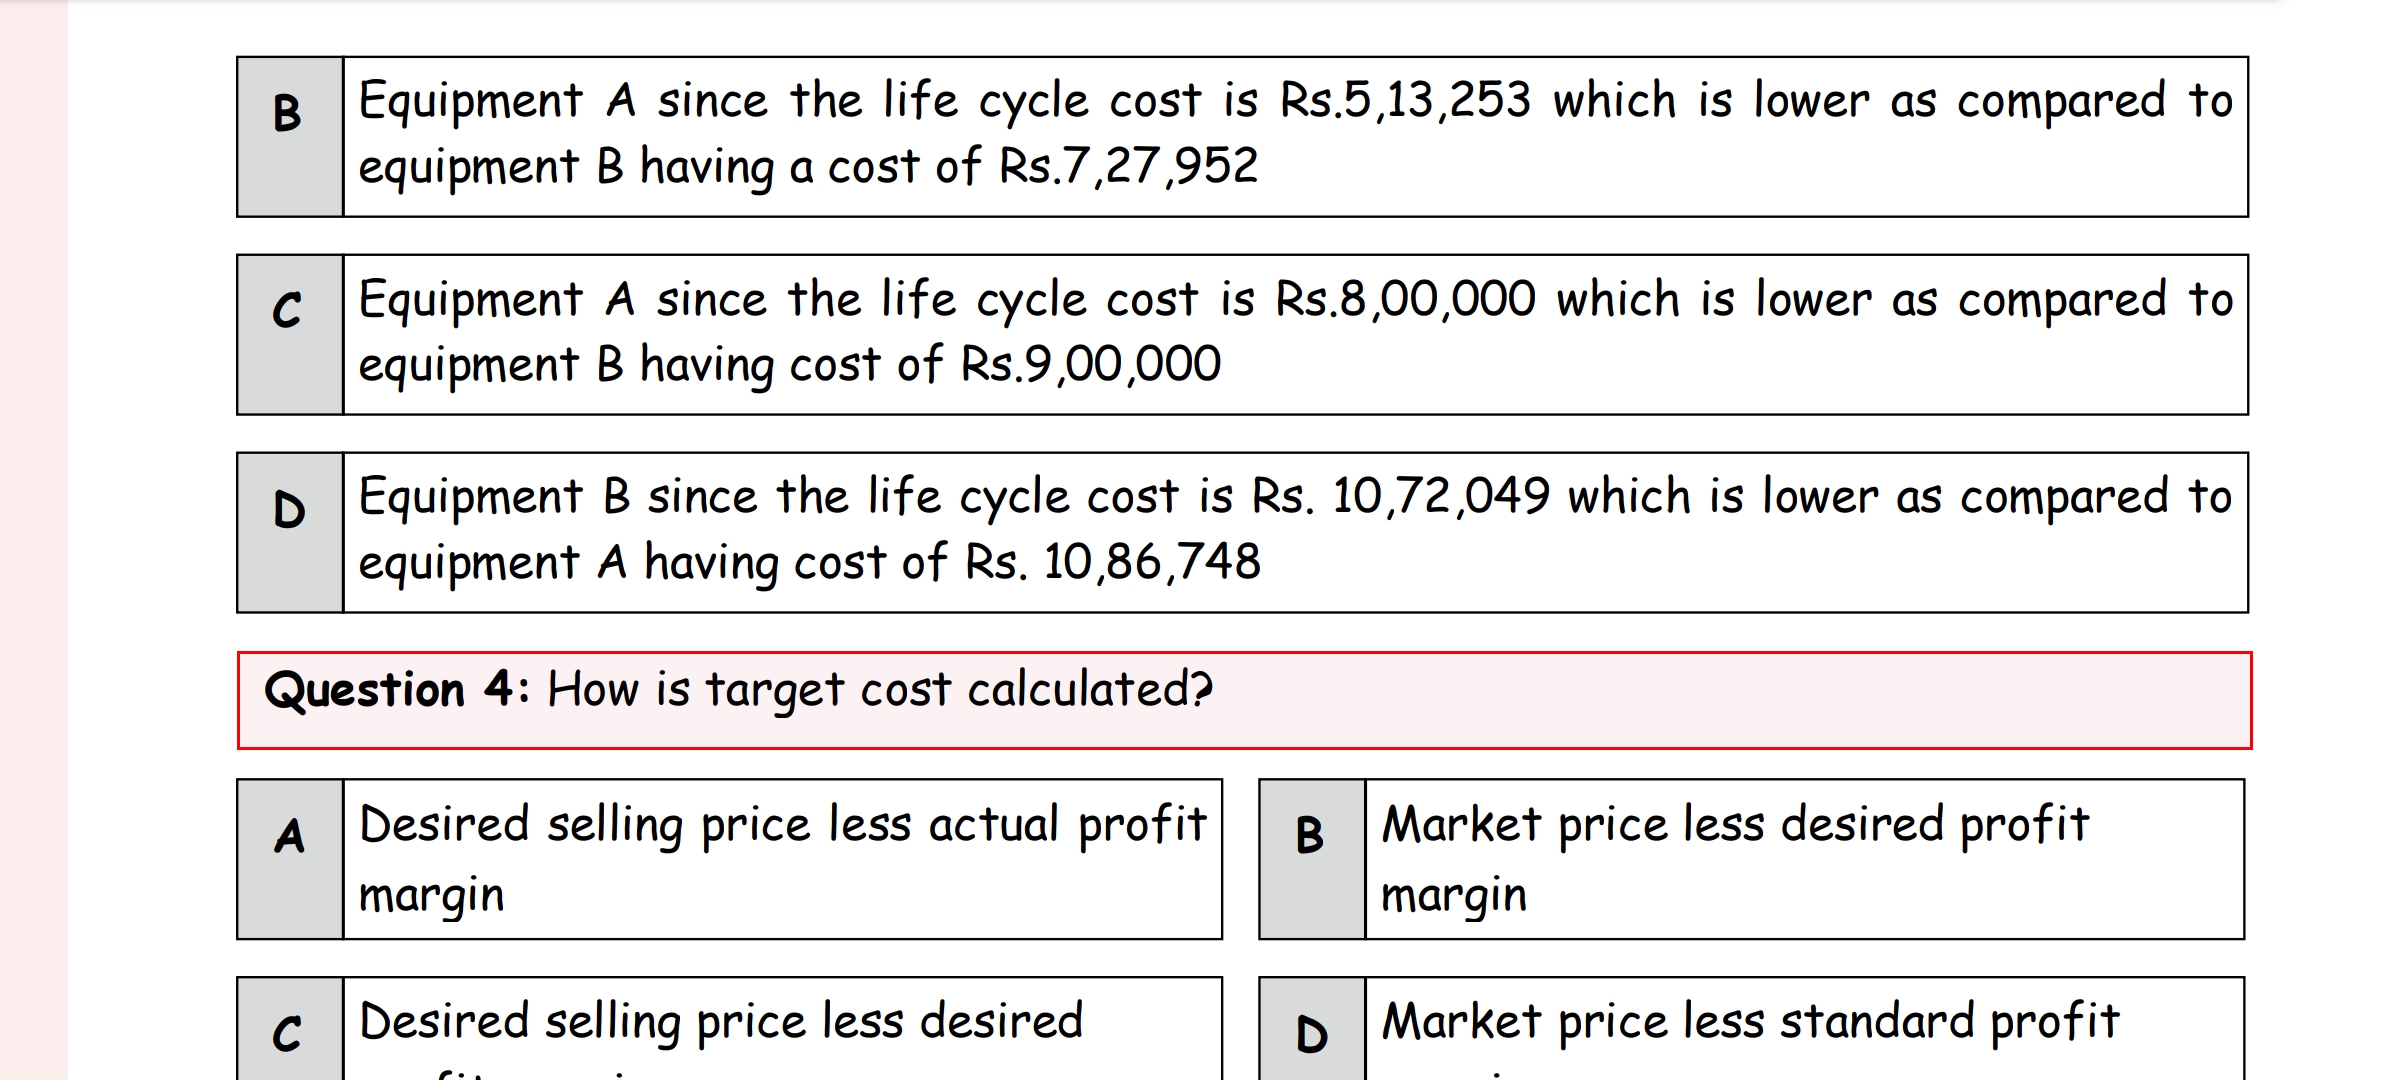
Task: Select option B letter box for Equipment A Rs.5,13,253
Action: pos(290,136)
